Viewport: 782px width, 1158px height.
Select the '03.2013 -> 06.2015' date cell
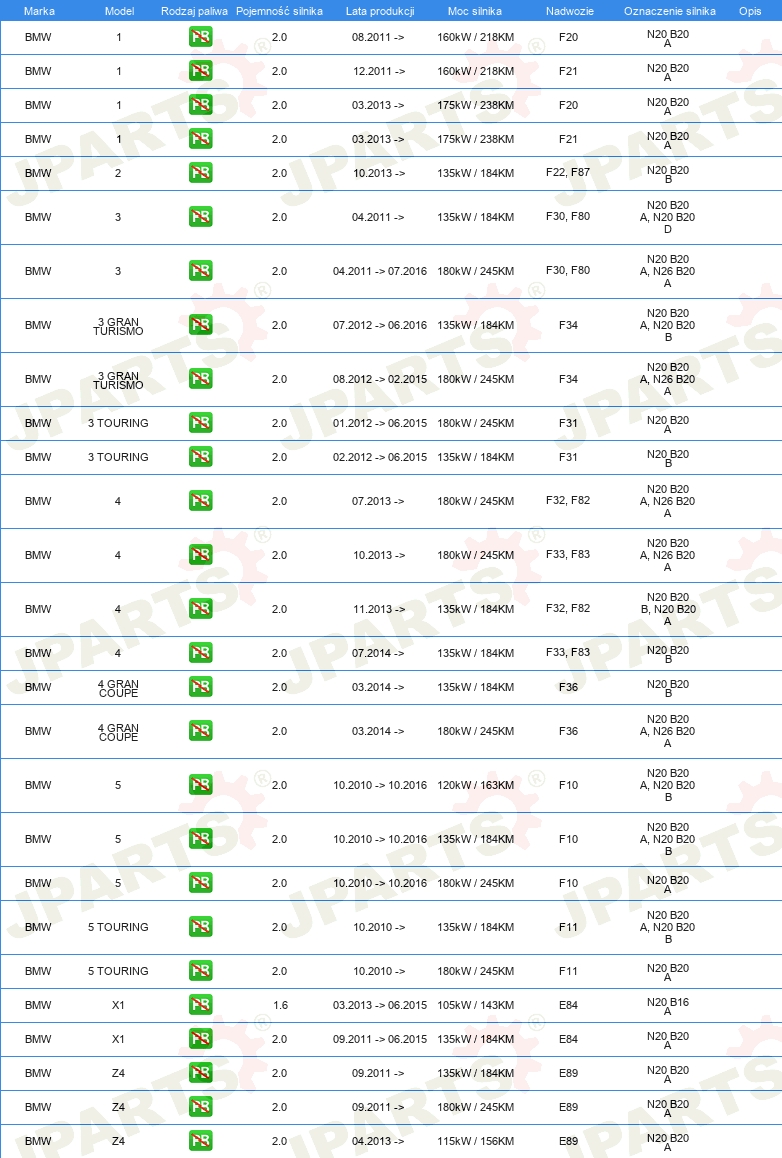380,1005
